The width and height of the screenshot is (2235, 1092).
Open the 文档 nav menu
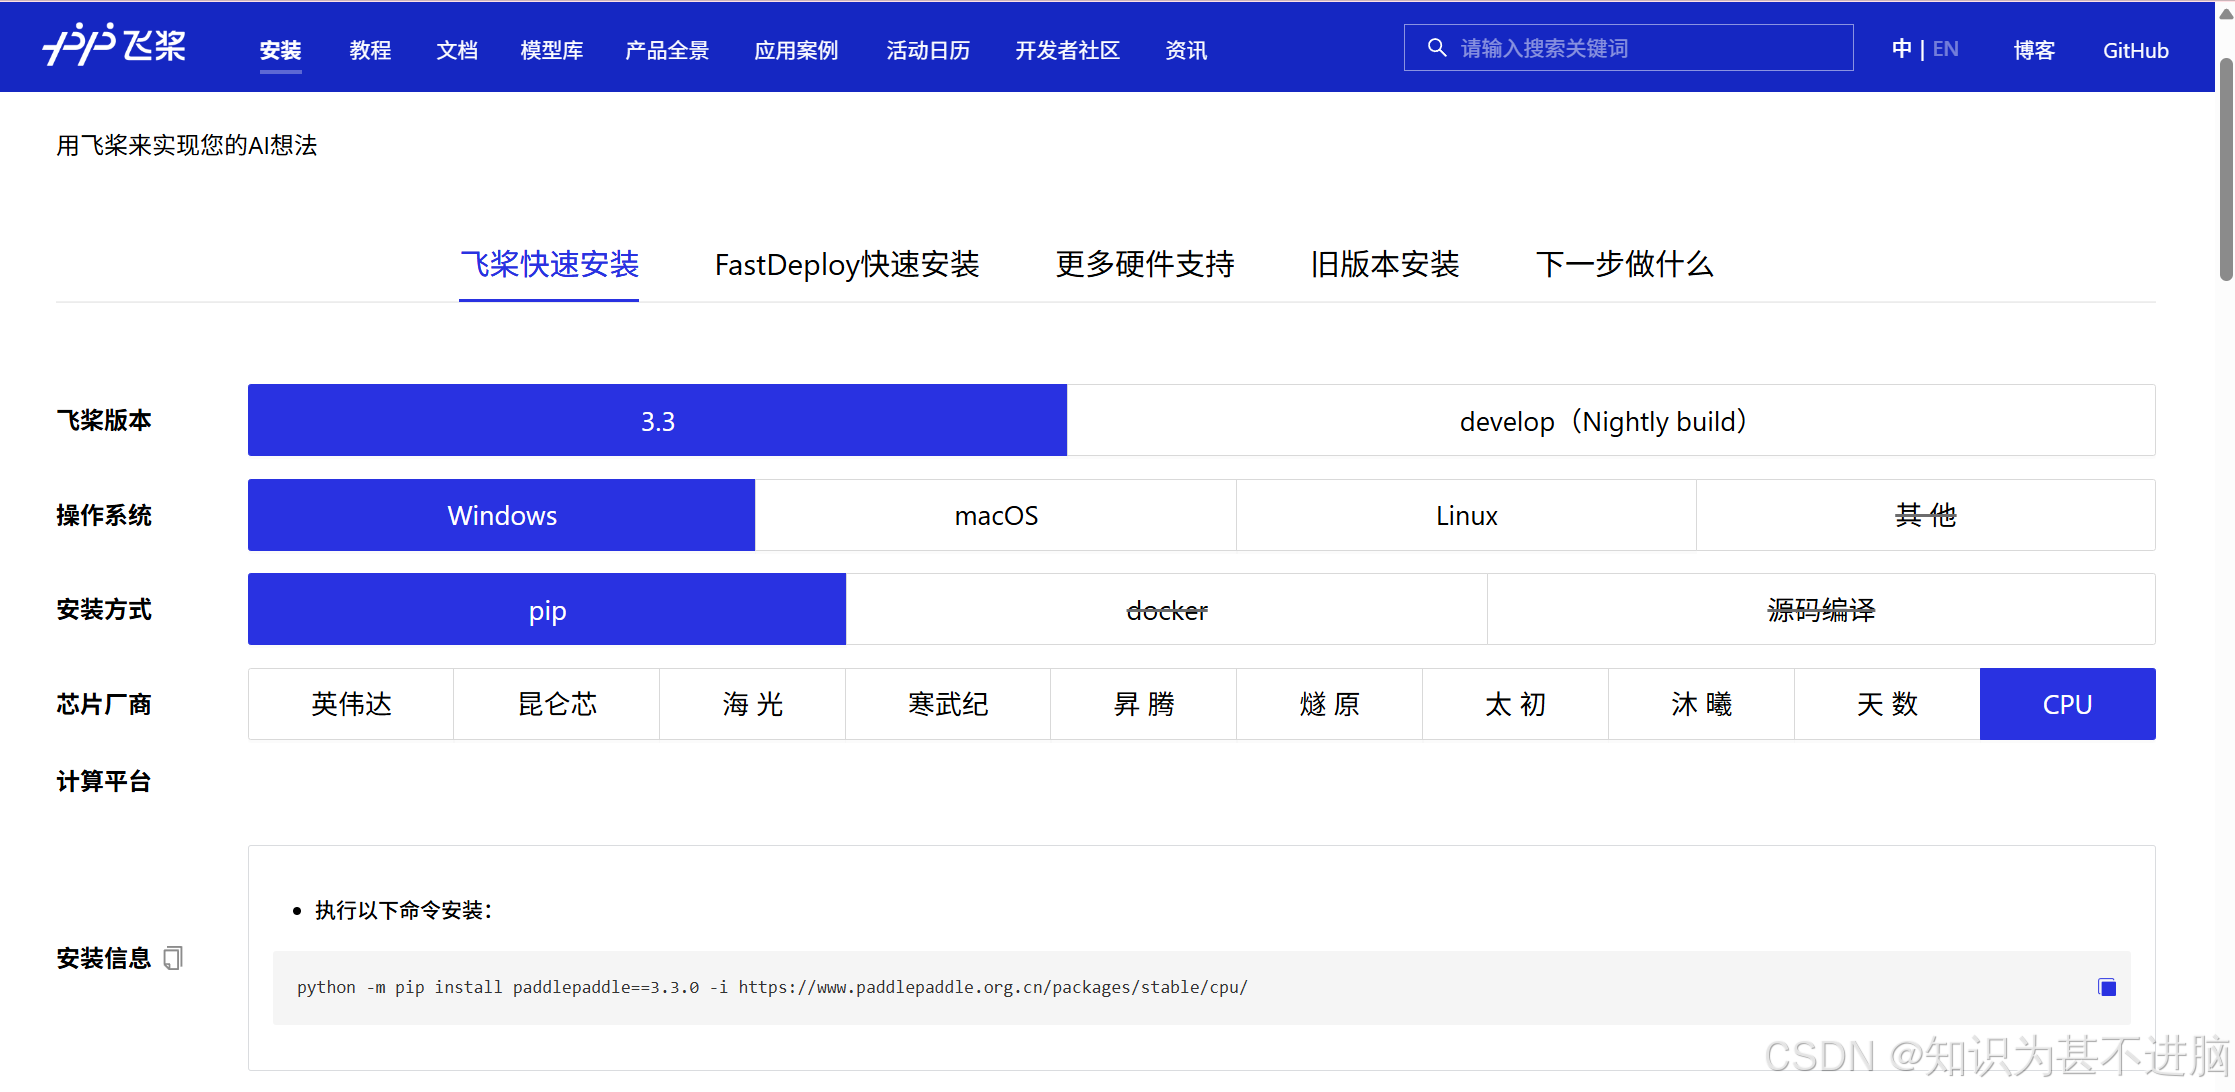[457, 50]
